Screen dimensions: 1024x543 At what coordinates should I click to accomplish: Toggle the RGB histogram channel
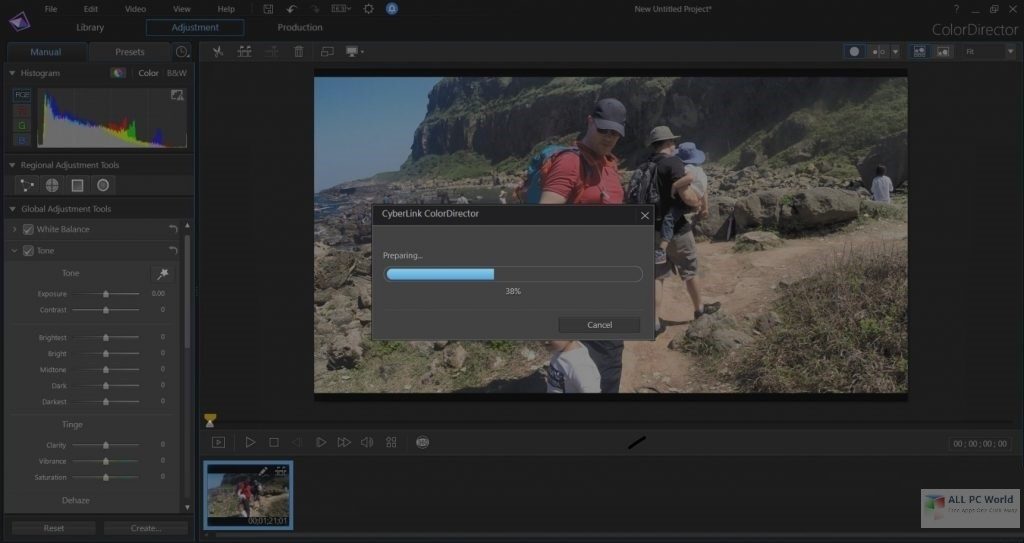(x=22, y=95)
